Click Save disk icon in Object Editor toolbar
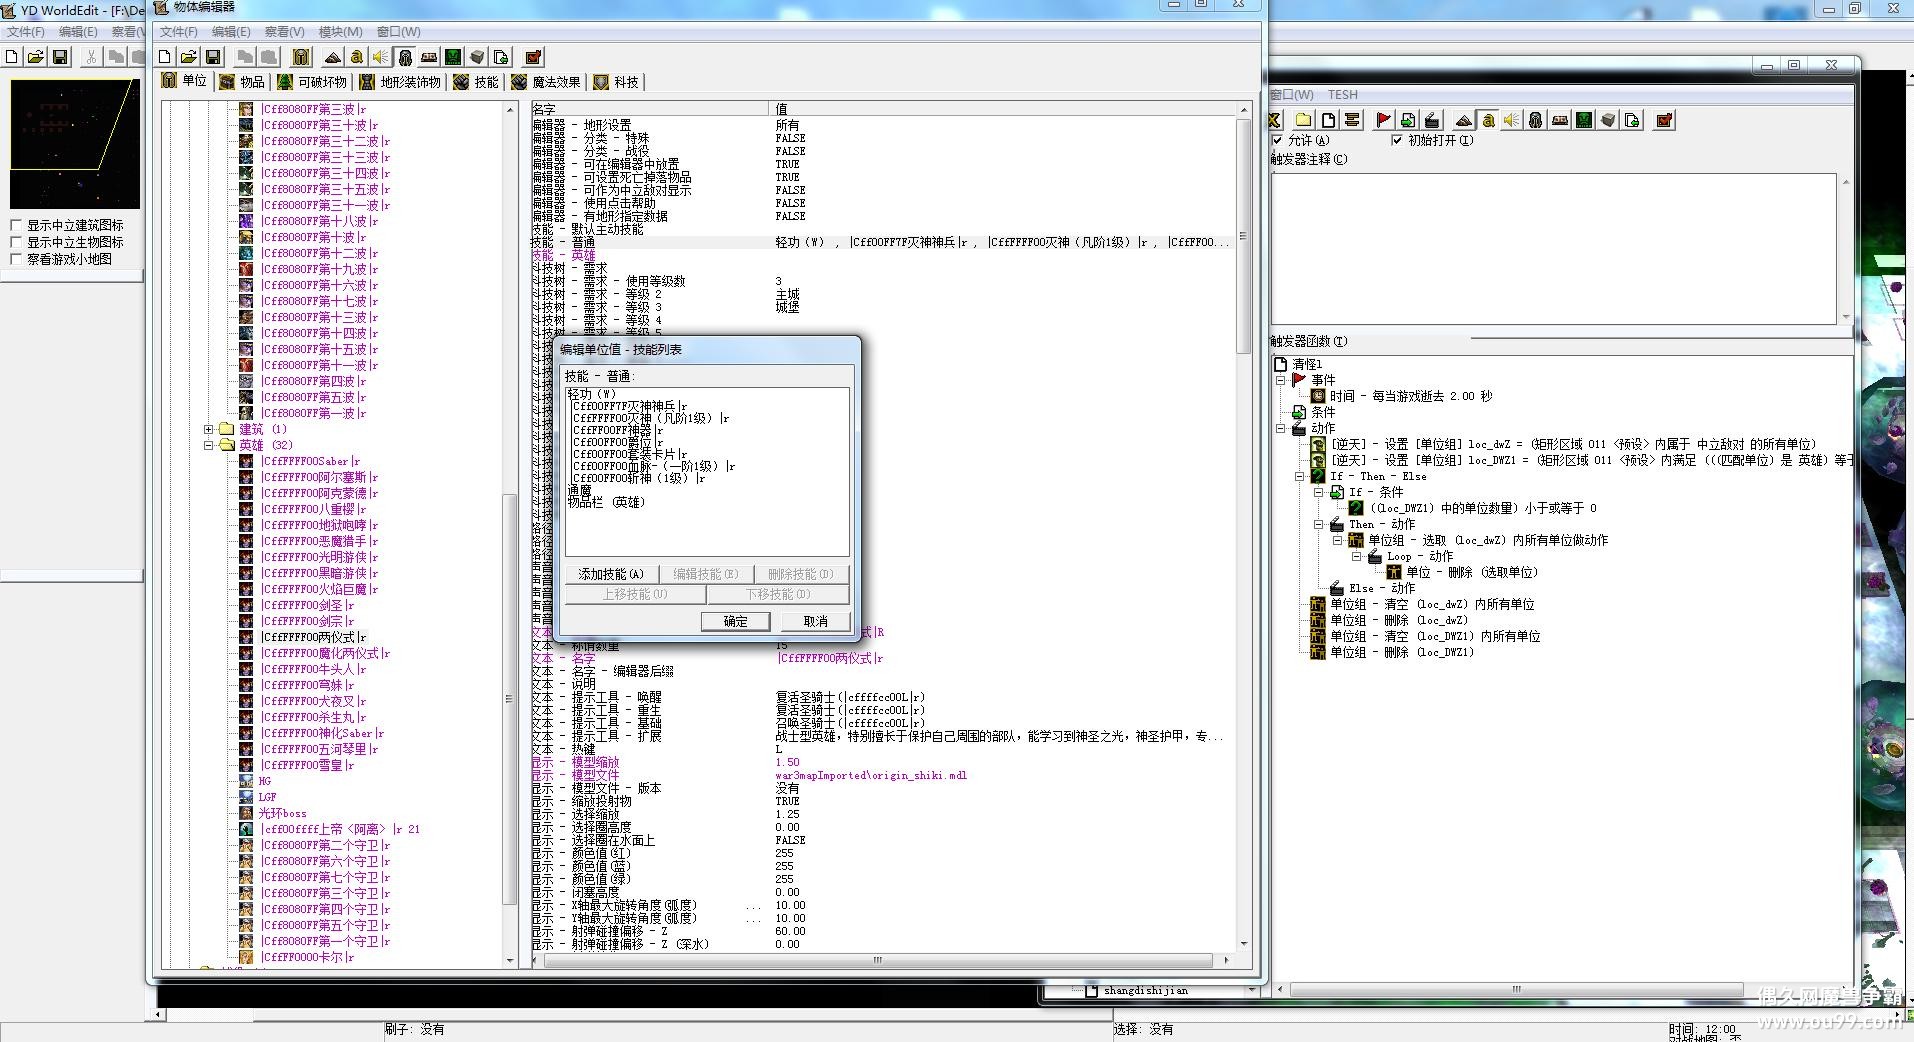Image resolution: width=1914 pixels, height=1042 pixels. [213, 57]
